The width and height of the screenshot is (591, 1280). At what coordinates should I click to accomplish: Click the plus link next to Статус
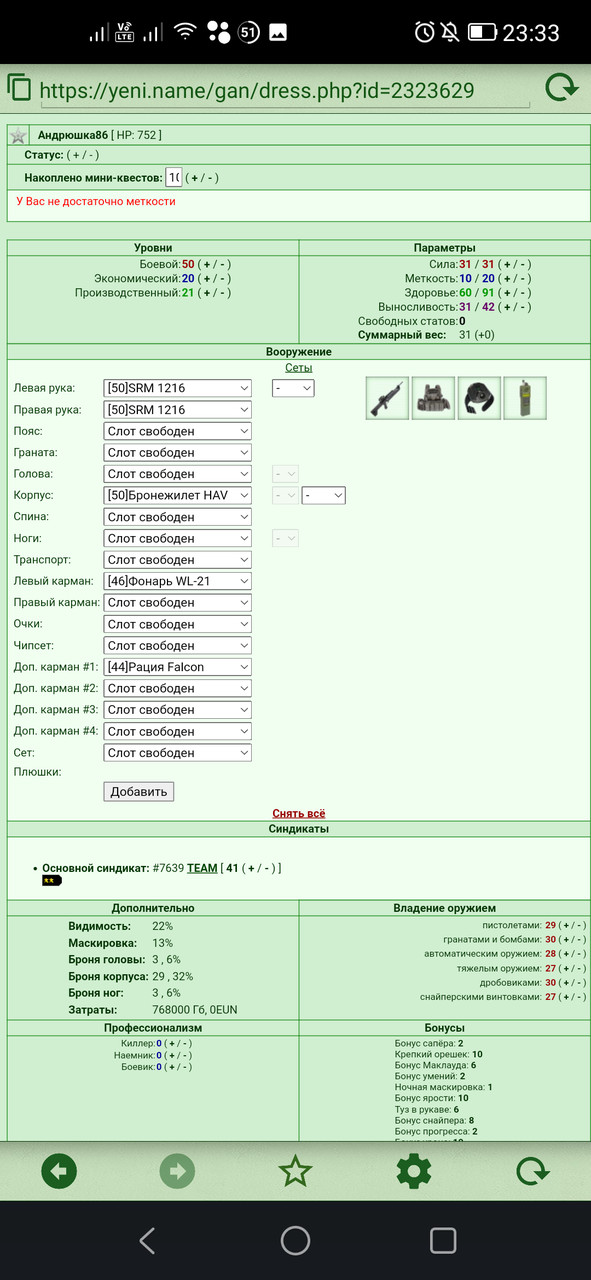click(76, 156)
